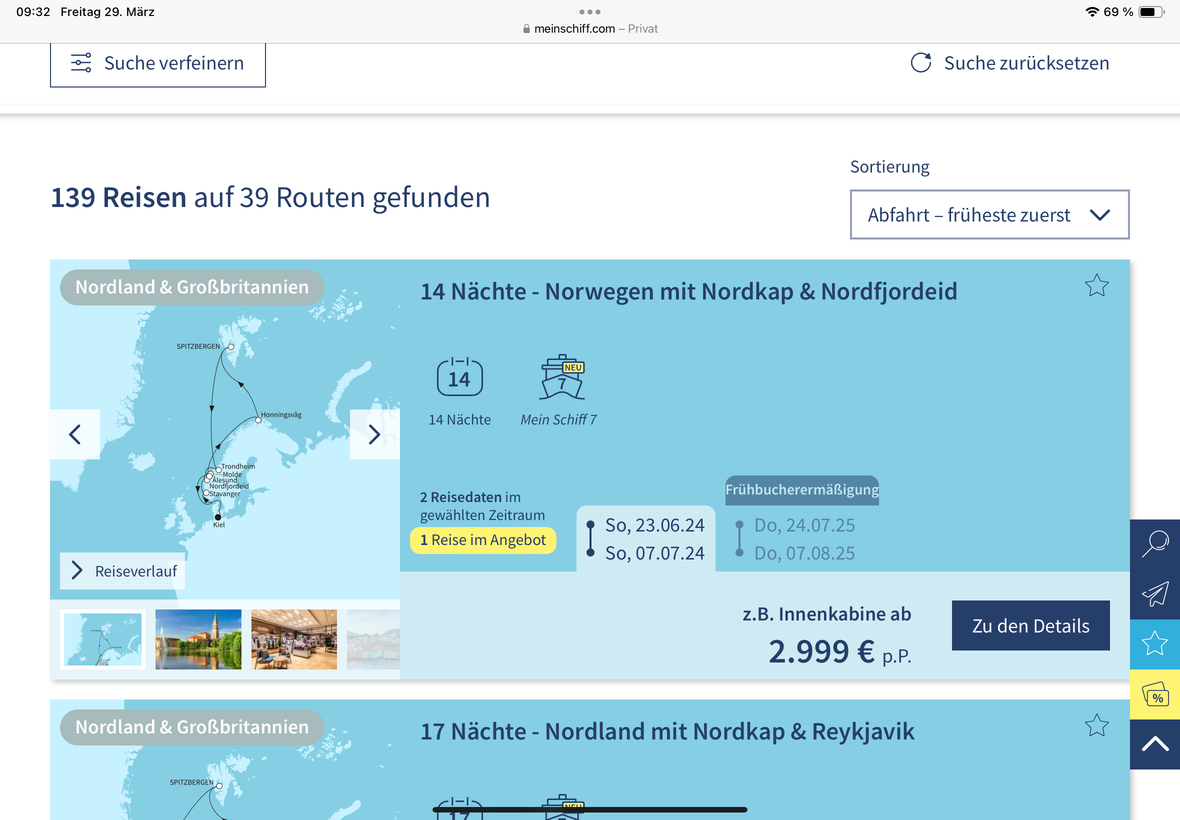The width and height of the screenshot is (1180, 820).
Task: Reset search via Suche zurücksetzen
Action: 1010,63
